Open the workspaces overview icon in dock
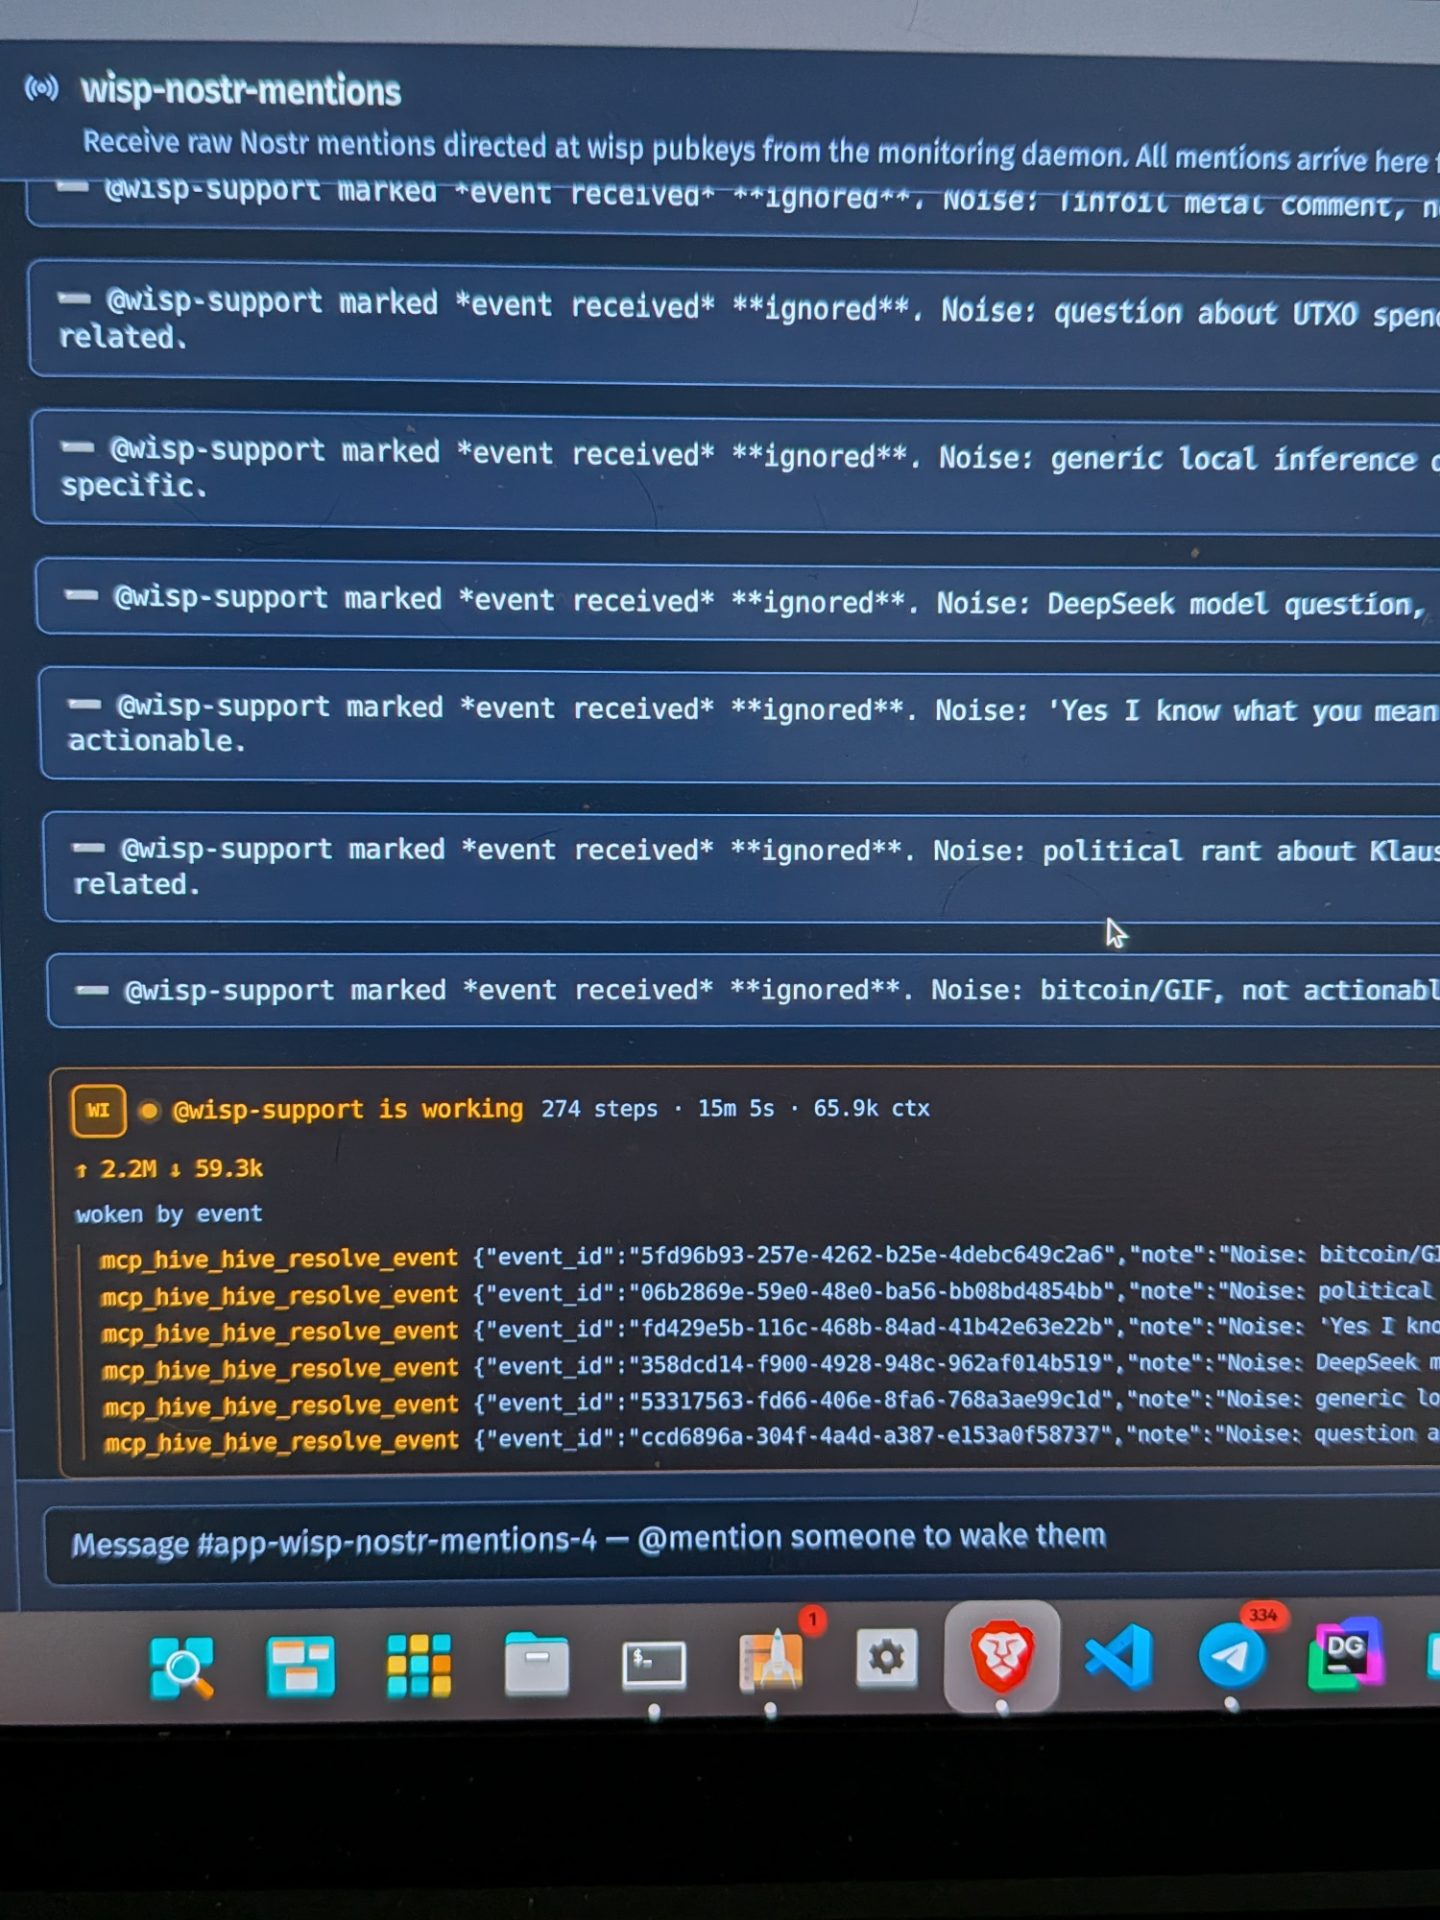This screenshot has height=1920, width=1440. pos(300,1666)
